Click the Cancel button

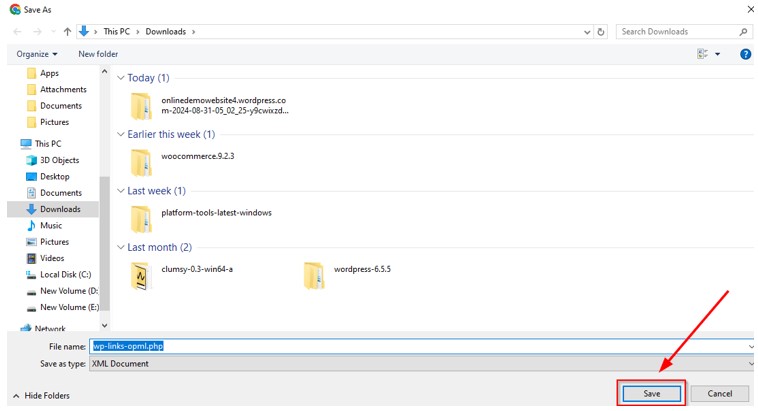pos(719,394)
